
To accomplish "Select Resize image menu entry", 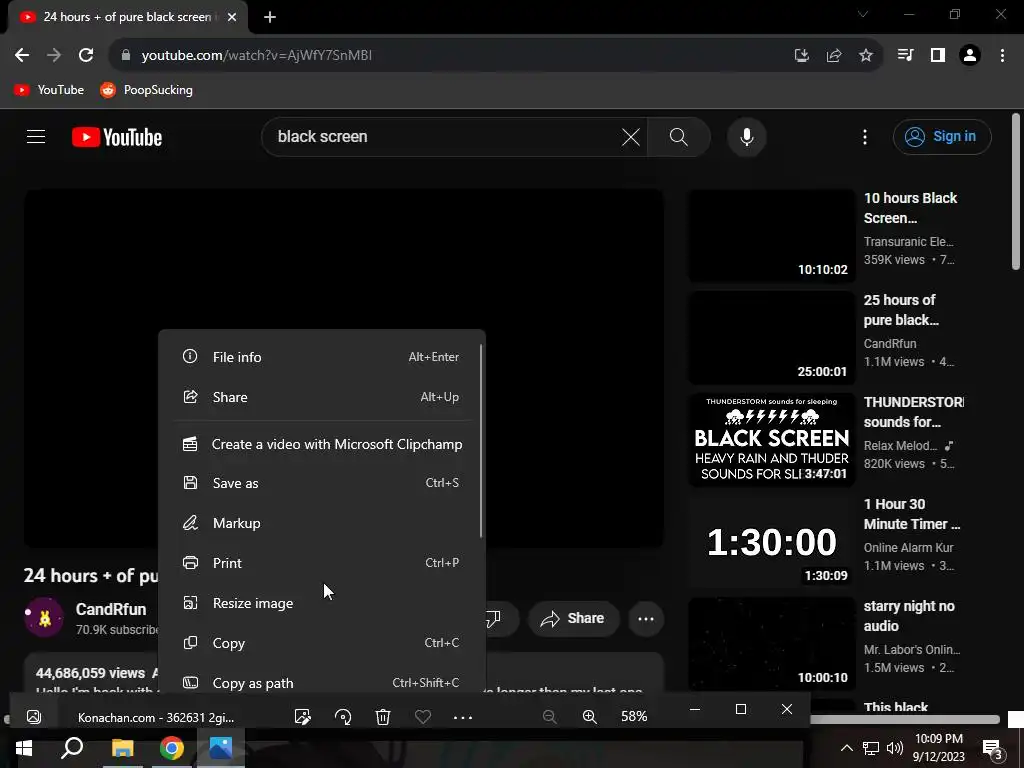I will tap(321, 603).
